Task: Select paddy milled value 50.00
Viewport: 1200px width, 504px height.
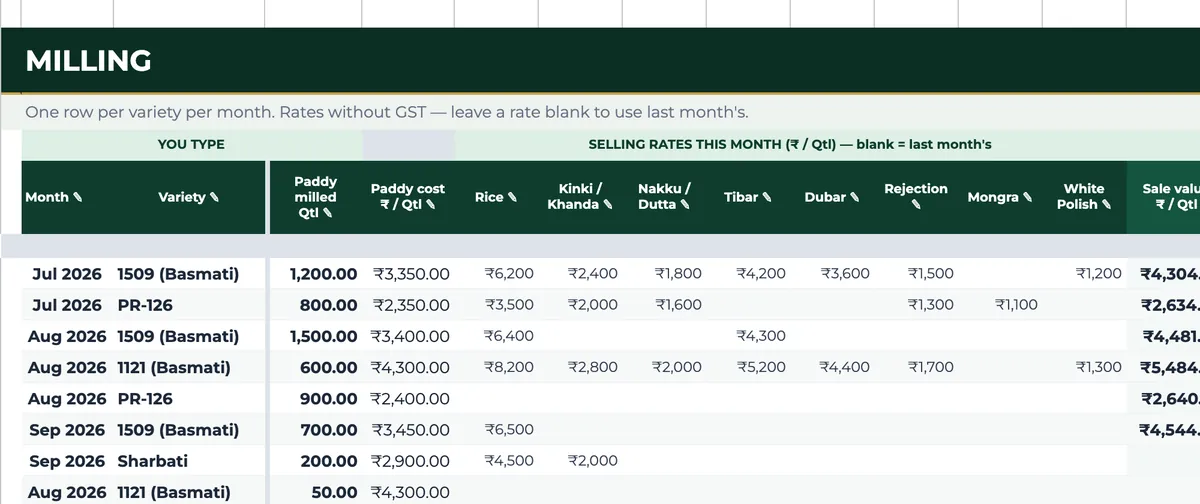Action: 334,492
